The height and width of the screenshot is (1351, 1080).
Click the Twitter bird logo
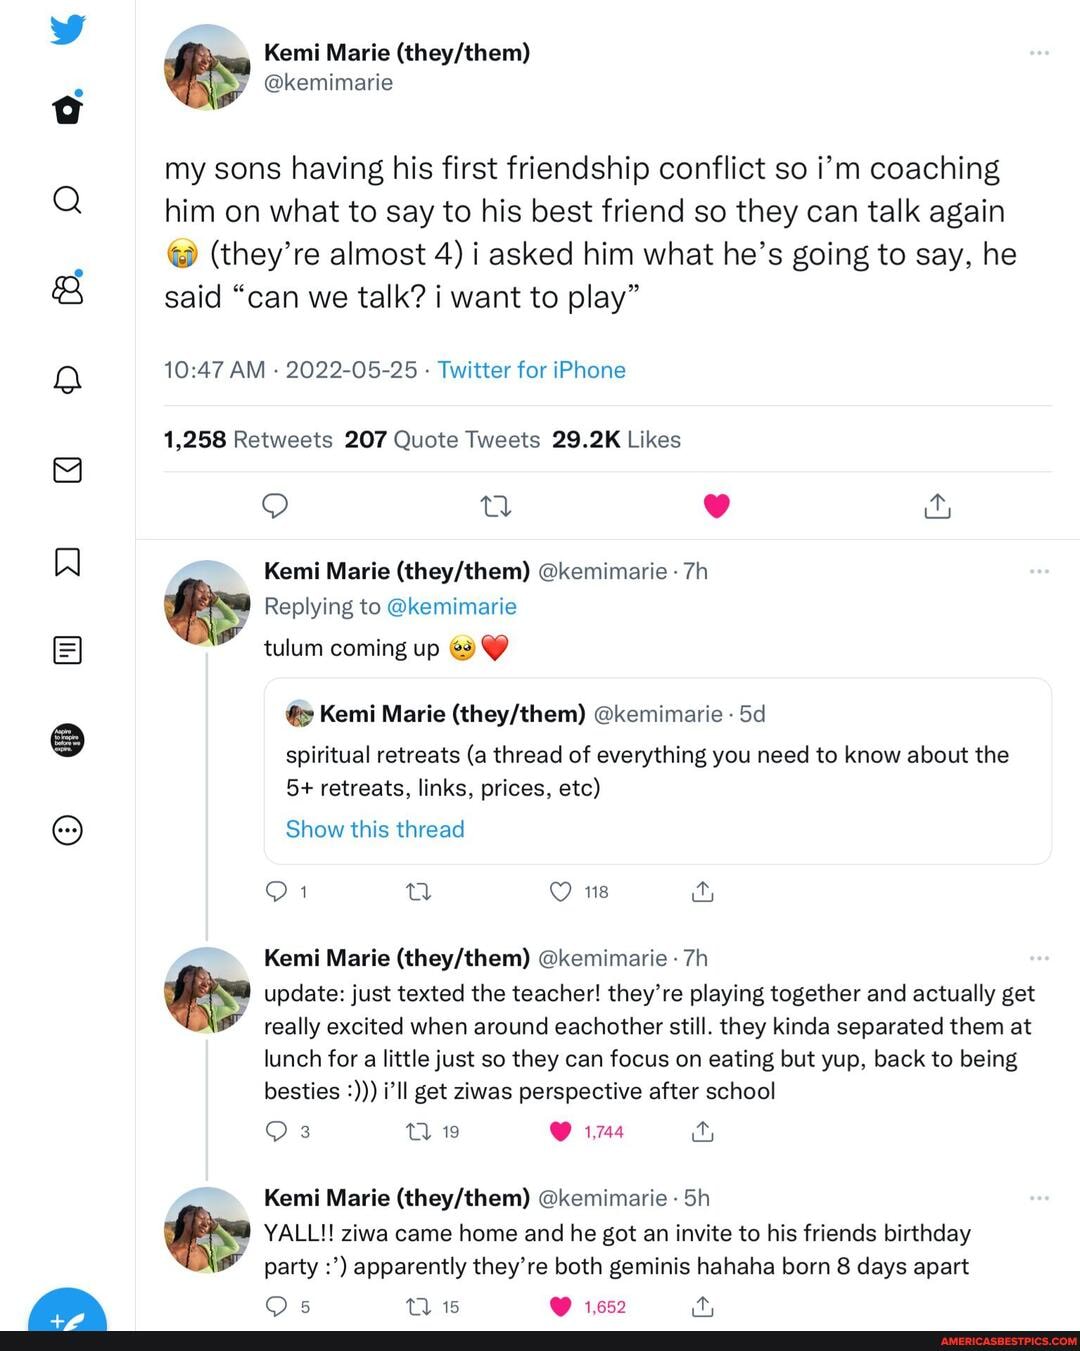pyautogui.click(x=67, y=29)
